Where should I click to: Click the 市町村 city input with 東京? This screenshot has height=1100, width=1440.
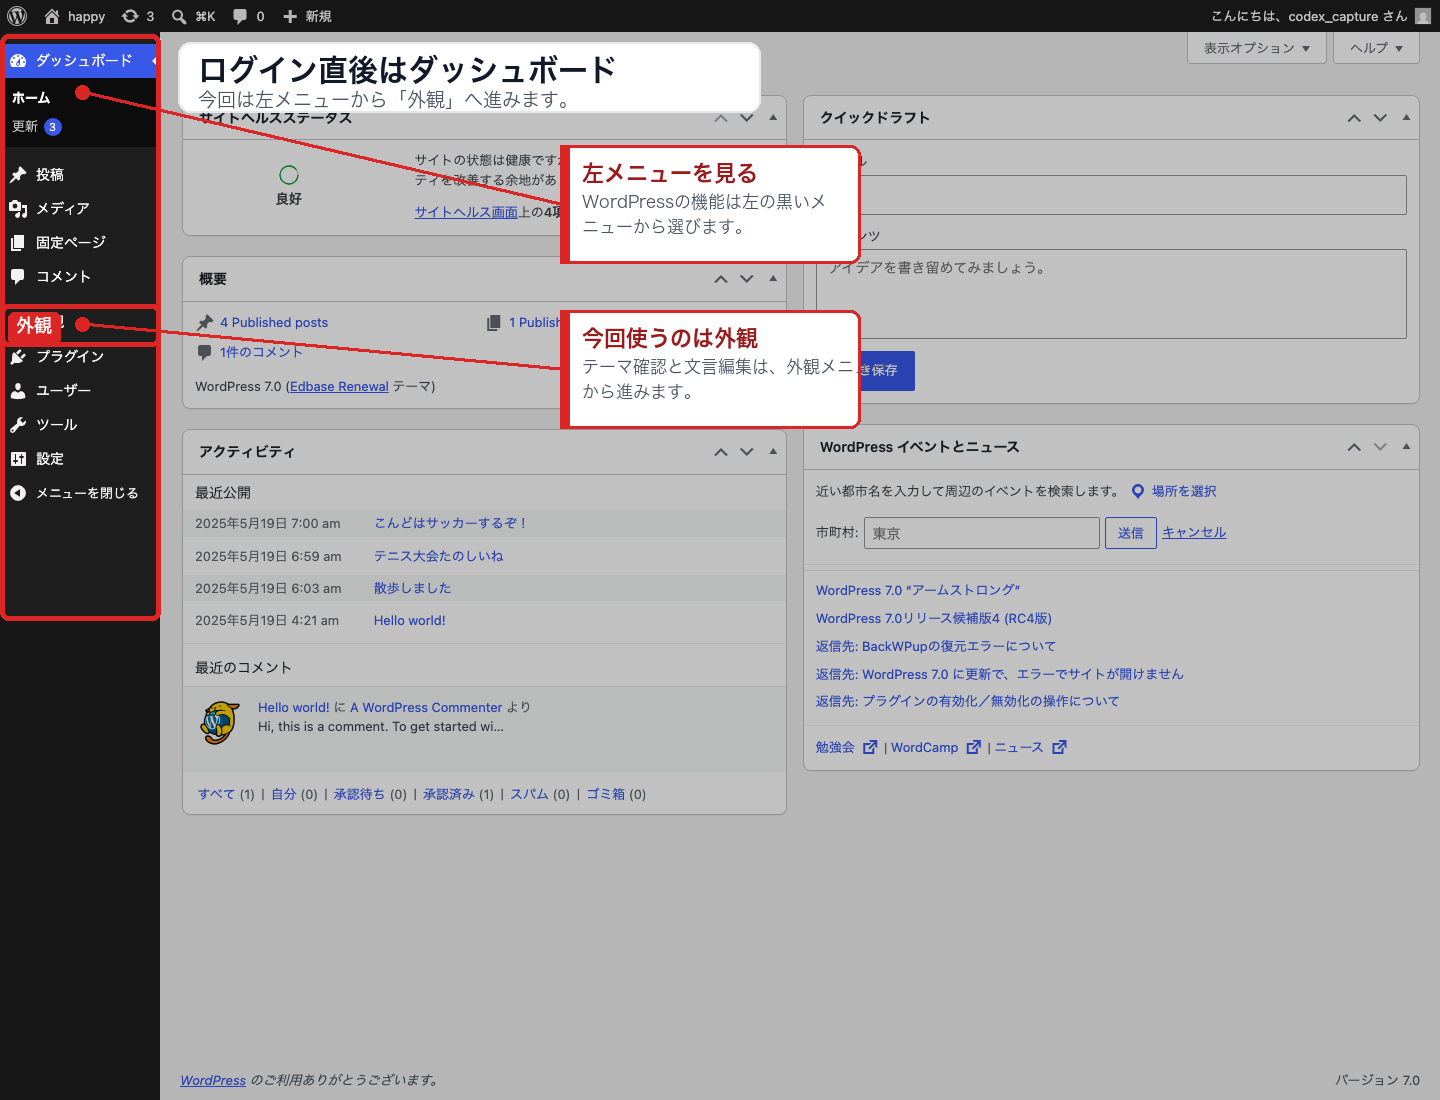[x=982, y=533]
